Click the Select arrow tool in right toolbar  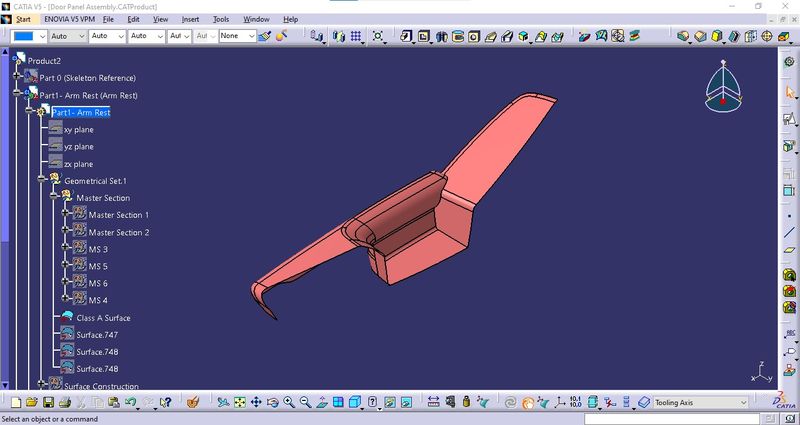pos(790,93)
